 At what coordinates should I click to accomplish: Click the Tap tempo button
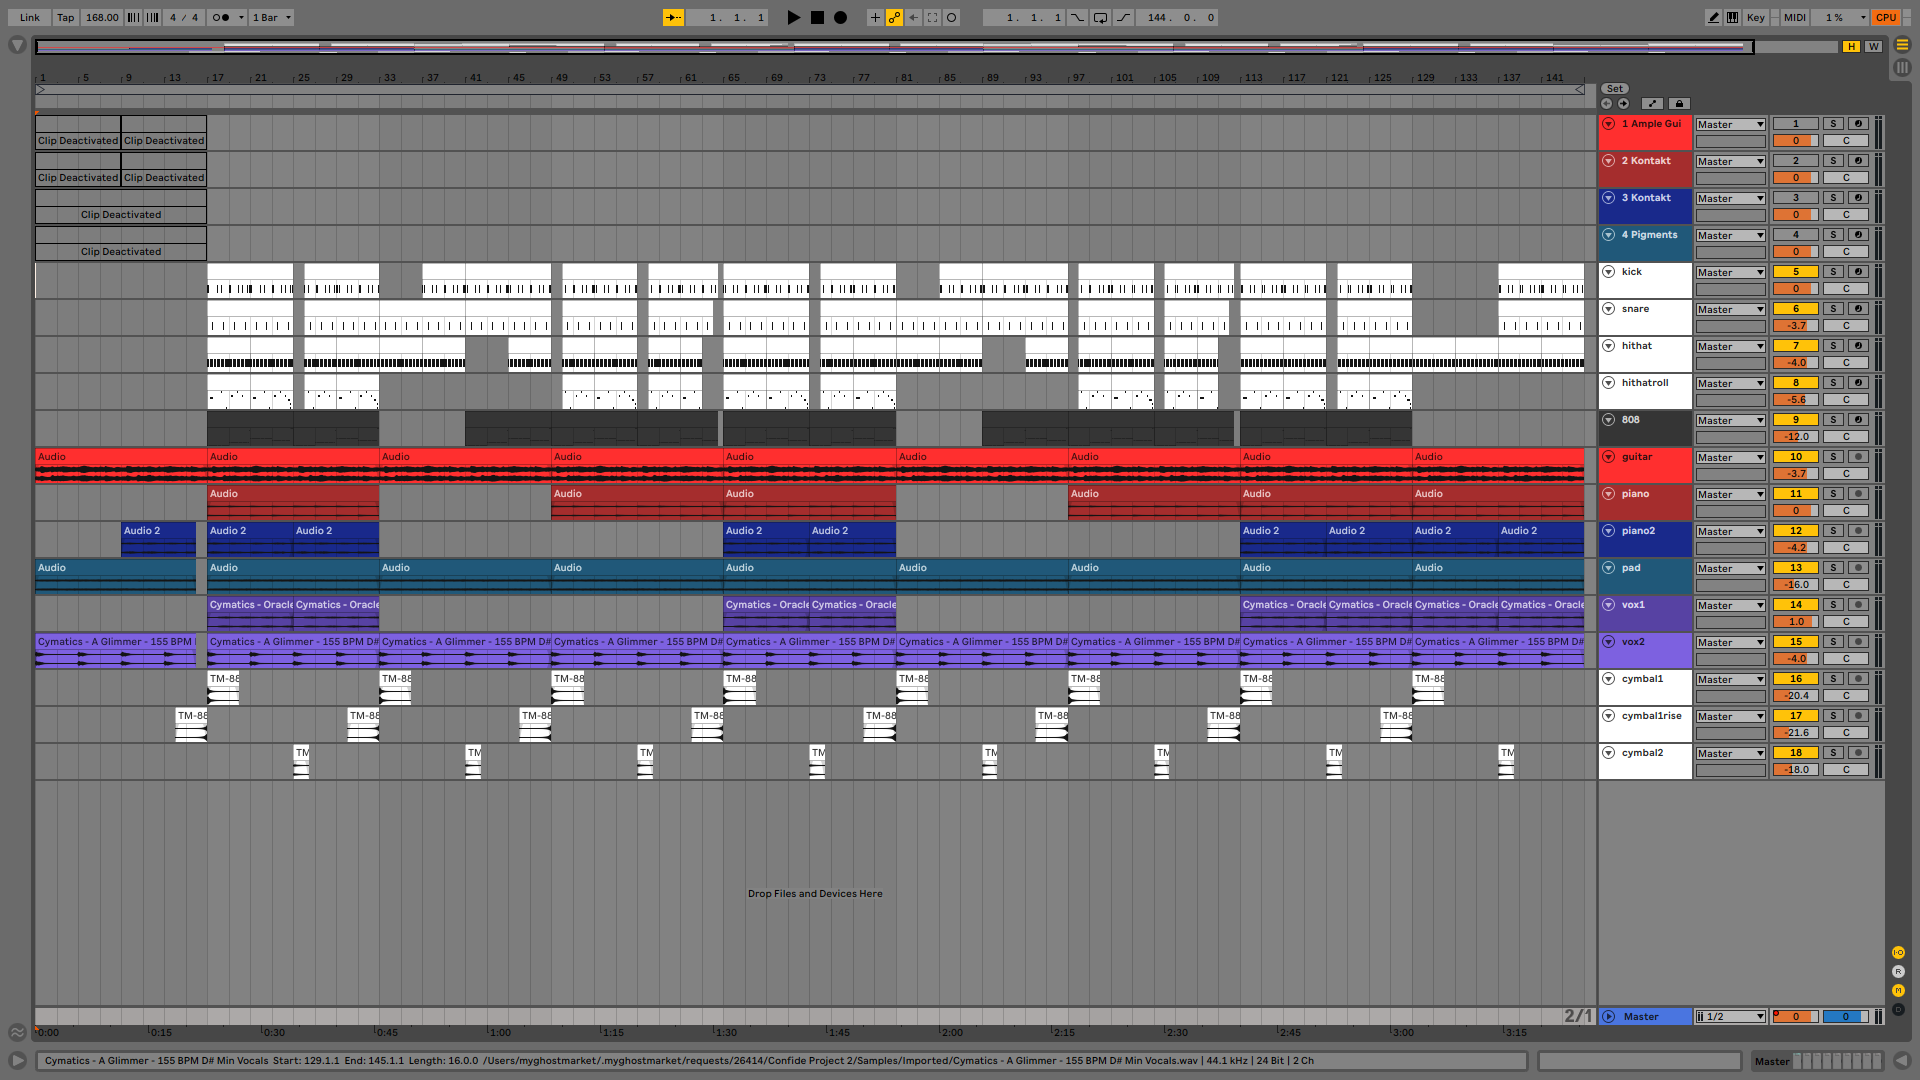tap(65, 17)
